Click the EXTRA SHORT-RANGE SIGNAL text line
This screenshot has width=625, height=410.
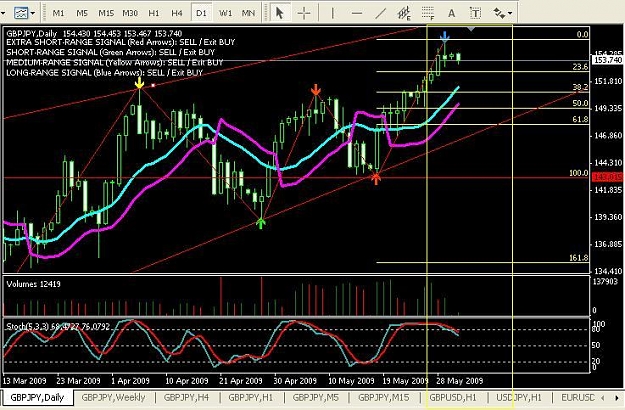[121, 42]
